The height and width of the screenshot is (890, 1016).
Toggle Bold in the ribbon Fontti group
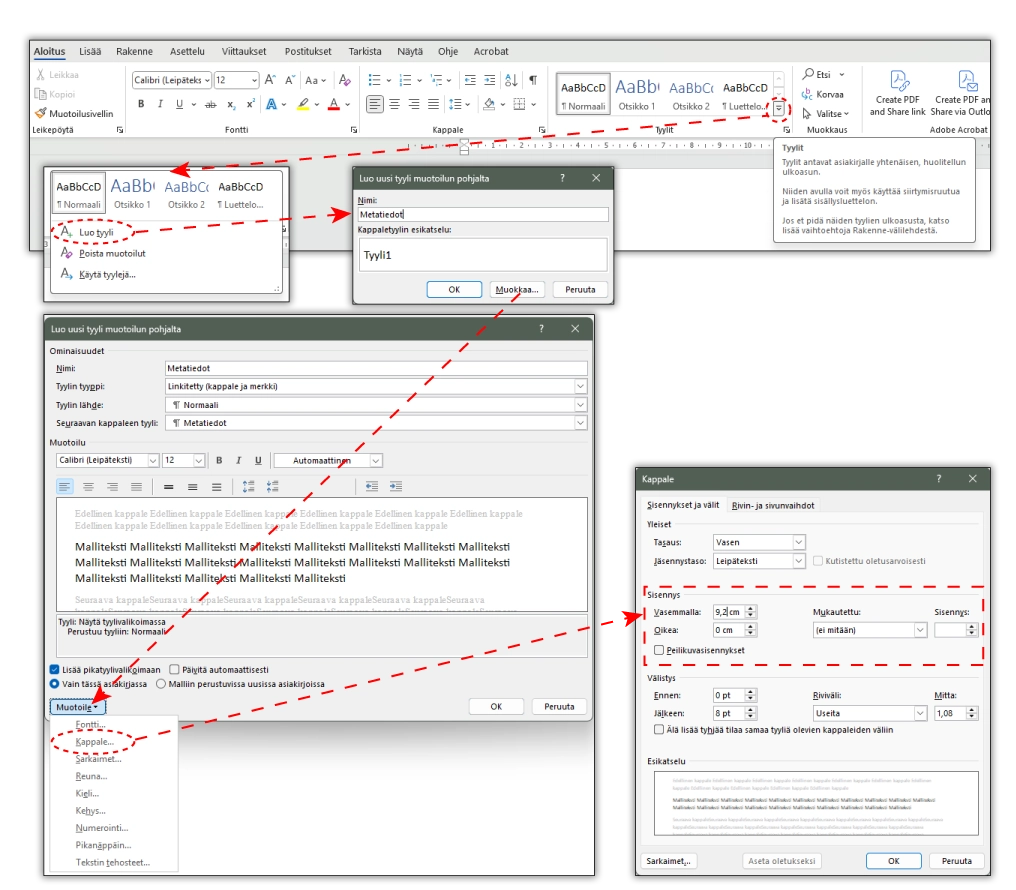(141, 104)
